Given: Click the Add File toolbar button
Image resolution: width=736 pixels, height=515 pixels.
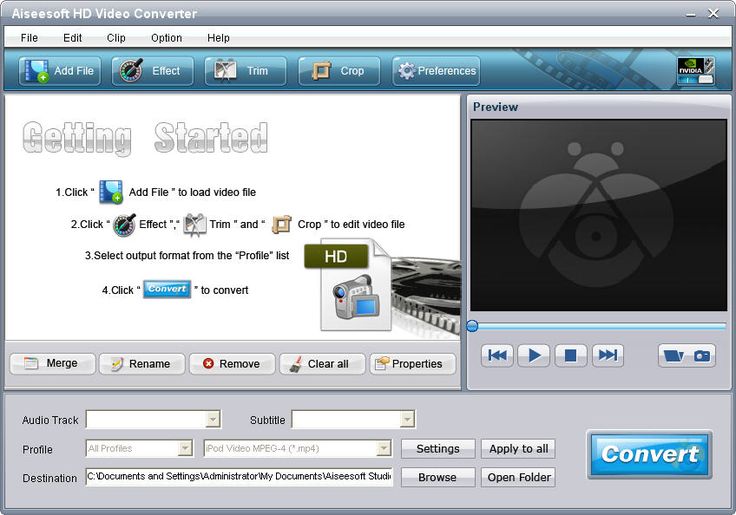Looking at the screenshot, I should 60,71.
